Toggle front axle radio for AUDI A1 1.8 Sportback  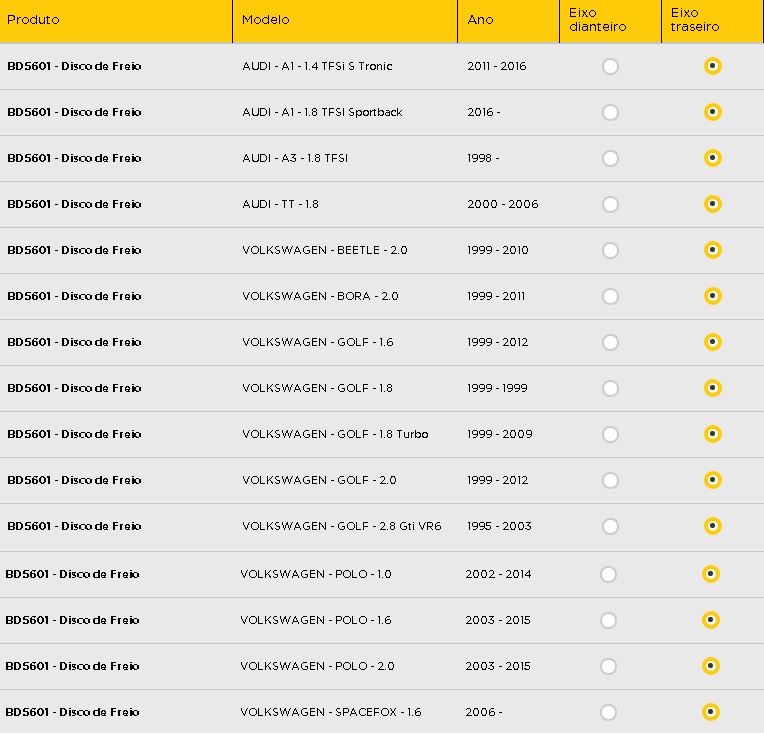610,113
